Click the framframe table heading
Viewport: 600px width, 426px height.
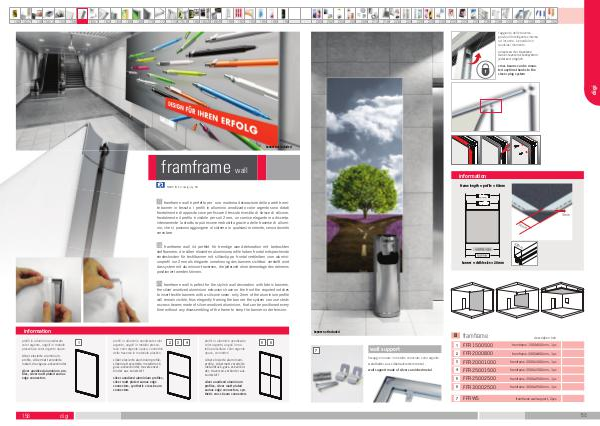click(x=475, y=335)
